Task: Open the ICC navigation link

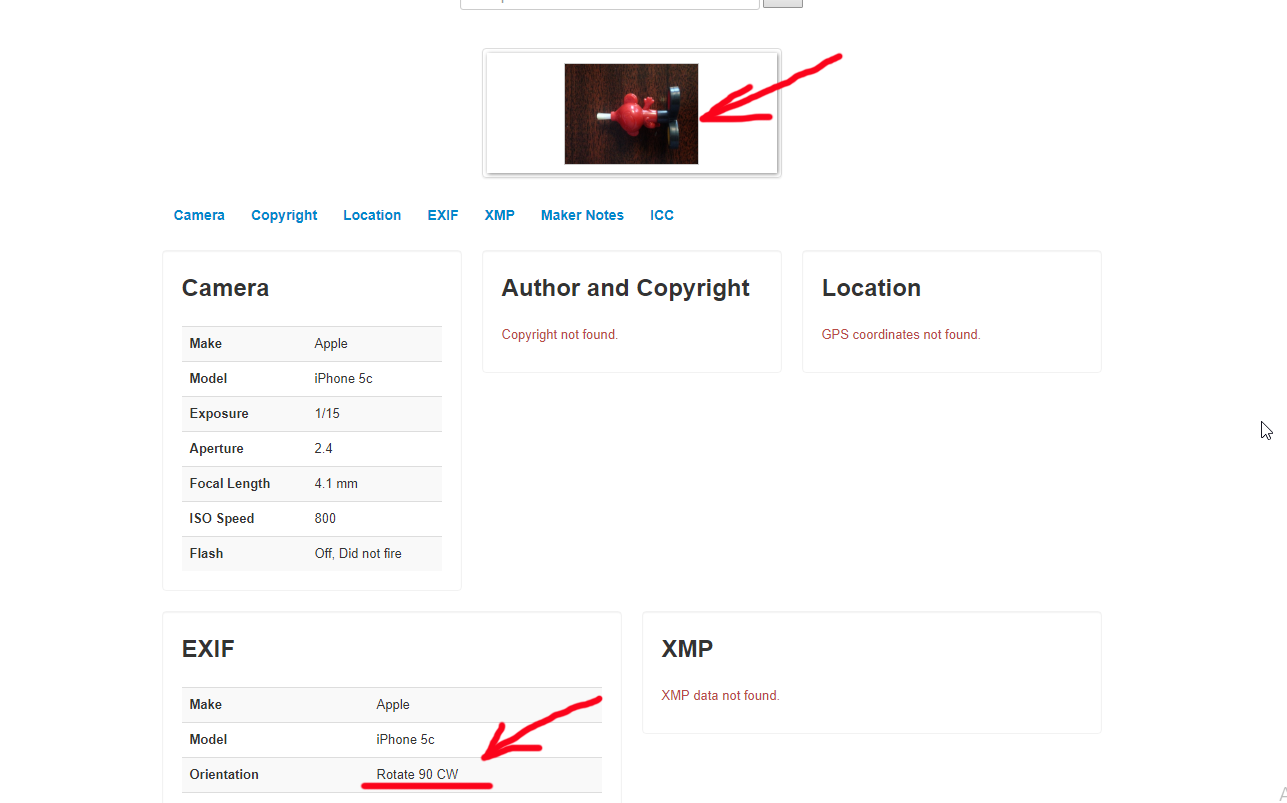Action: coord(662,215)
